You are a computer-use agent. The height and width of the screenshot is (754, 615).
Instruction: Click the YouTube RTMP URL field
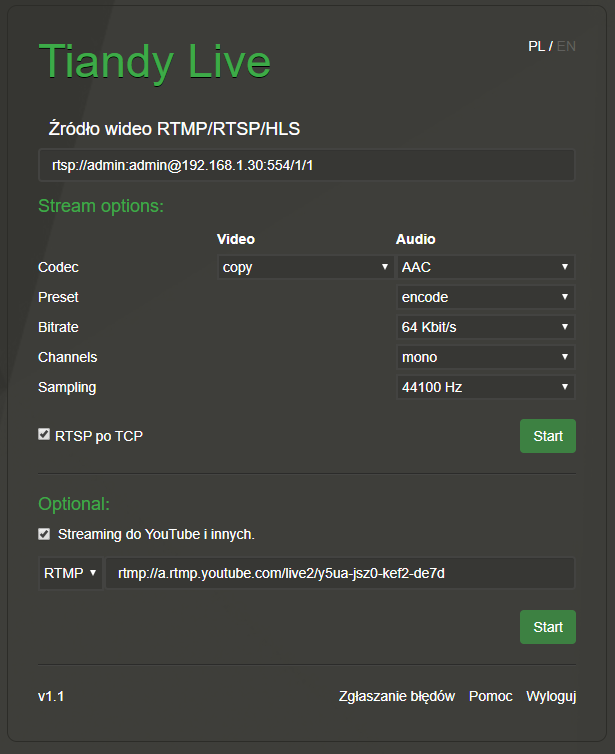pyautogui.click(x=340, y=573)
